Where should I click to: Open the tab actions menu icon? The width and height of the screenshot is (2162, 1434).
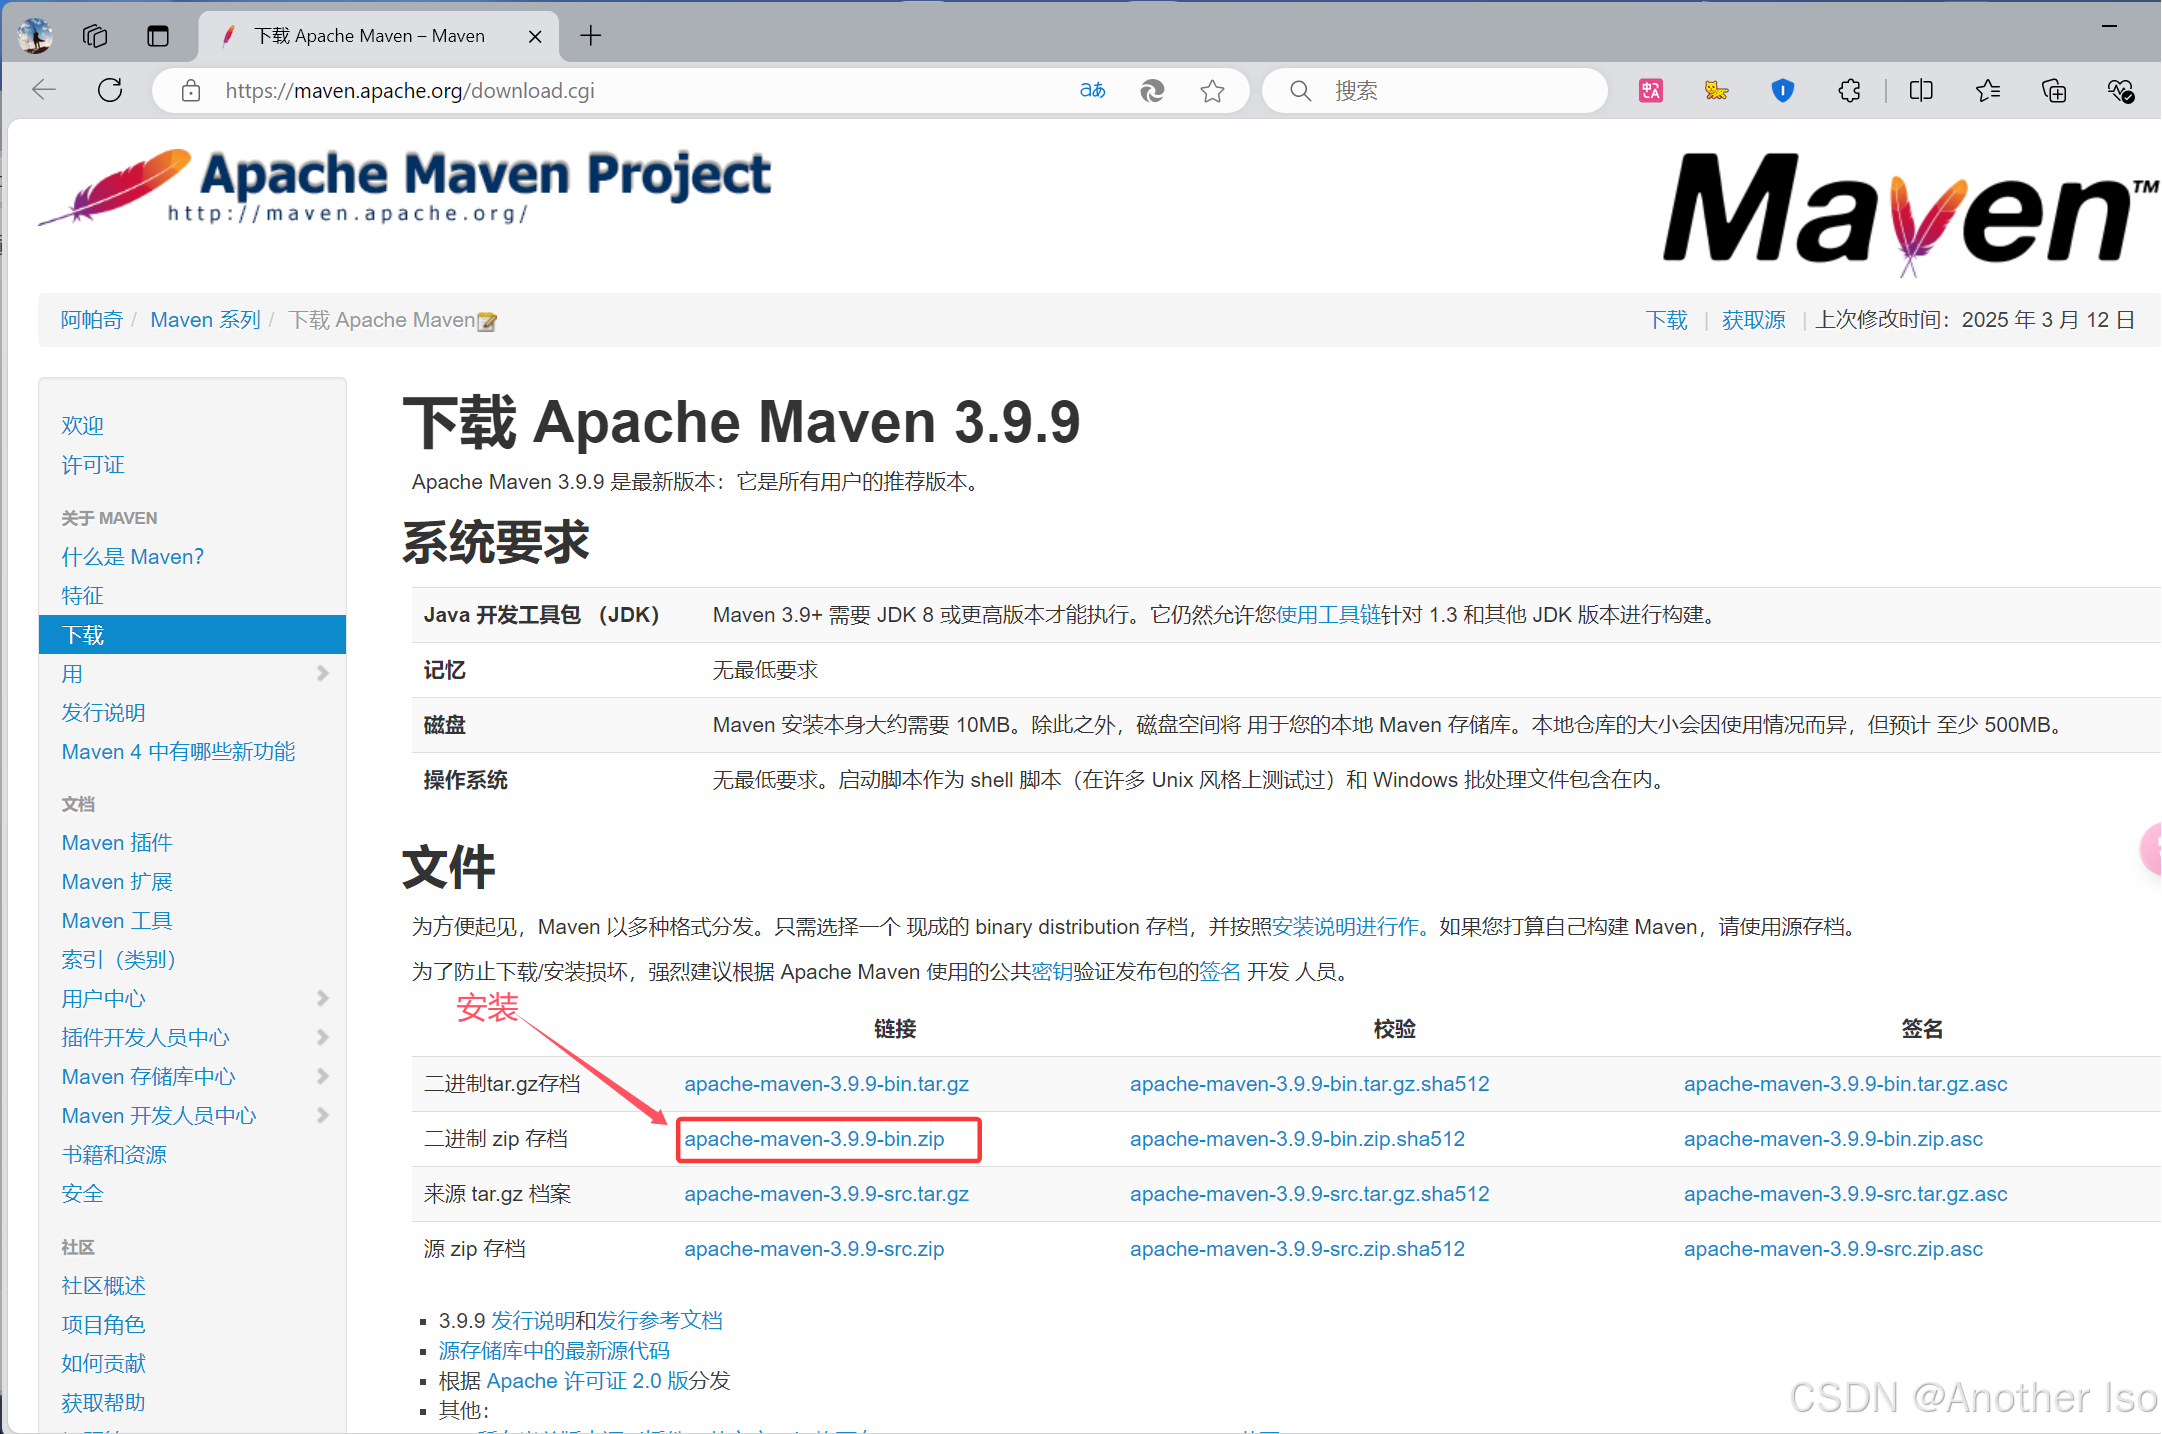[158, 36]
